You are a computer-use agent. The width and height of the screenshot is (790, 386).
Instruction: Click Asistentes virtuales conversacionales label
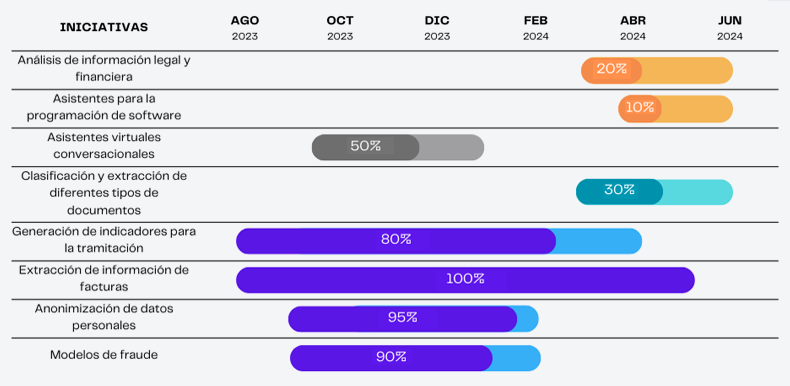[104, 145]
